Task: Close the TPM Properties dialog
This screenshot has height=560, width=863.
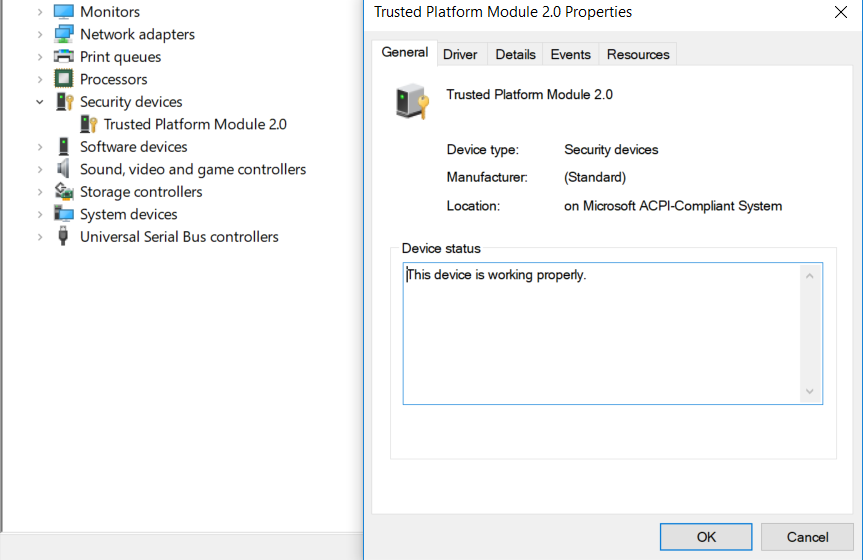Action: coord(840,12)
